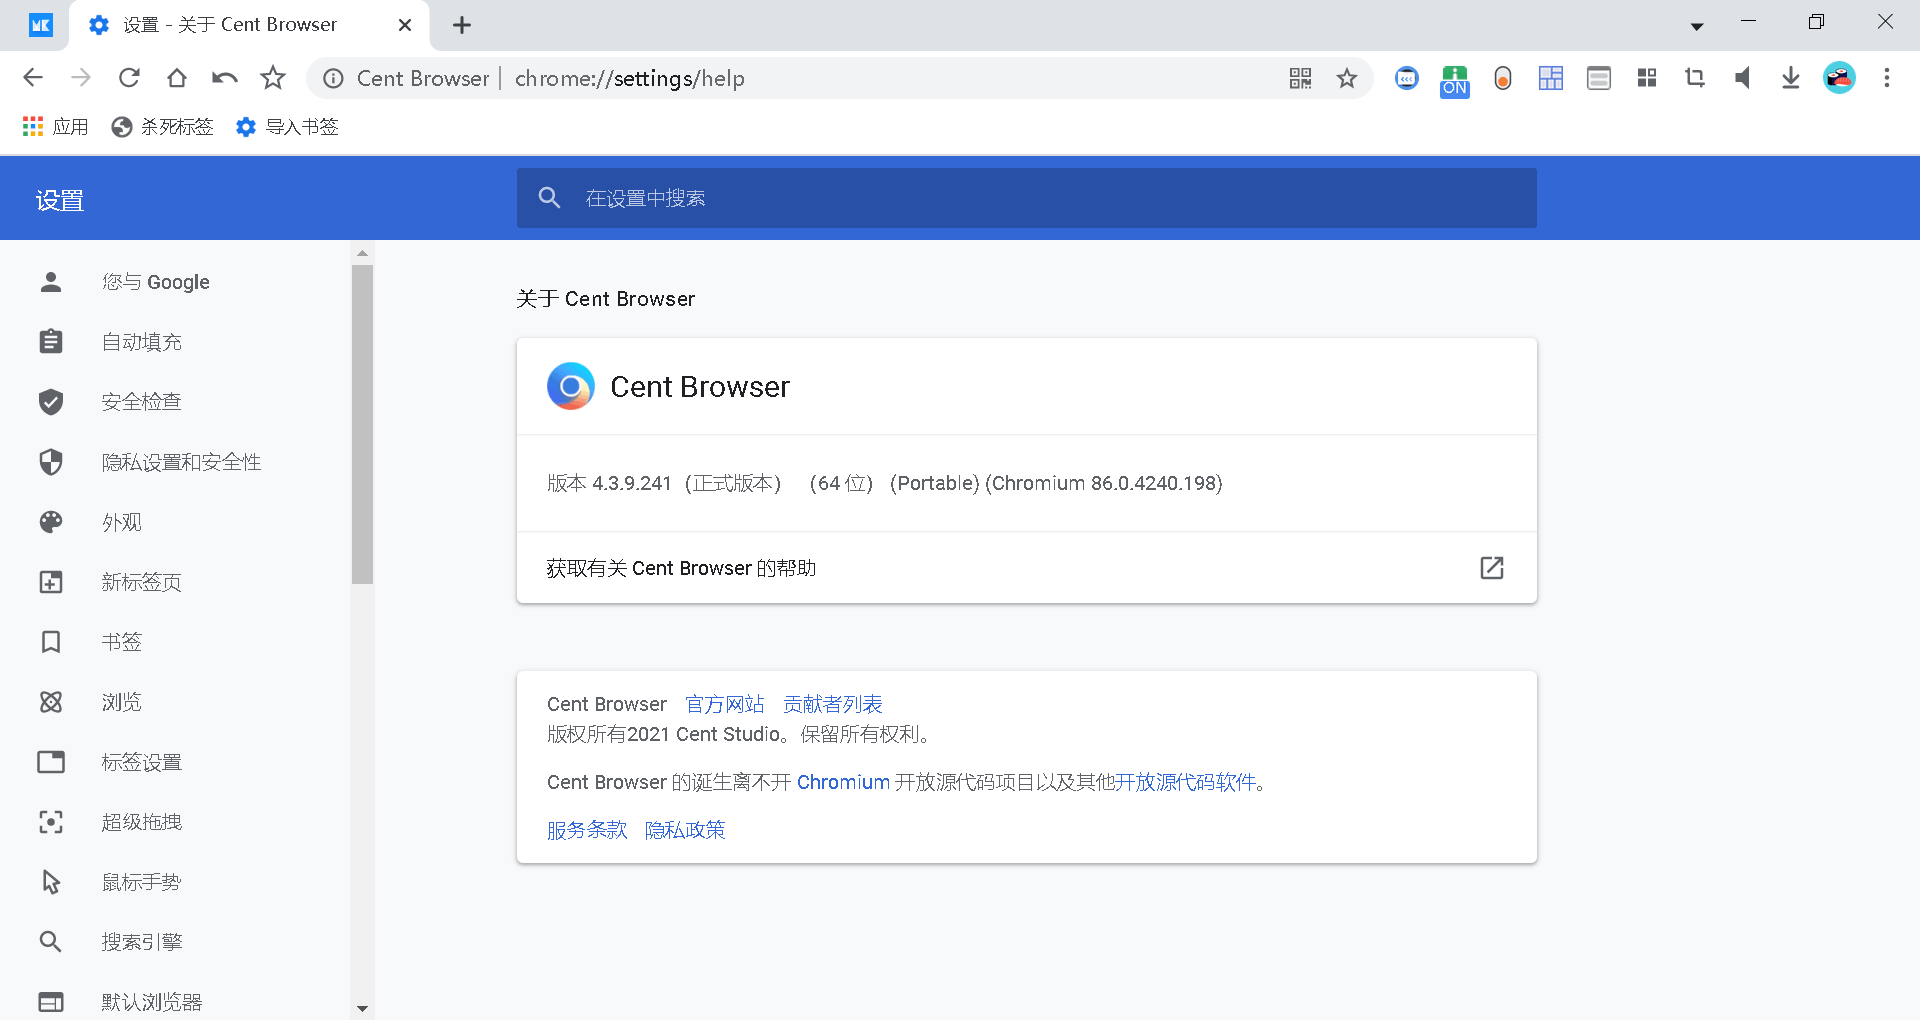The width and height of the screenshot is (1920, 1020).
Task: Click the sidebar scrollbar thumb
Action: click(x=362, y=424)
